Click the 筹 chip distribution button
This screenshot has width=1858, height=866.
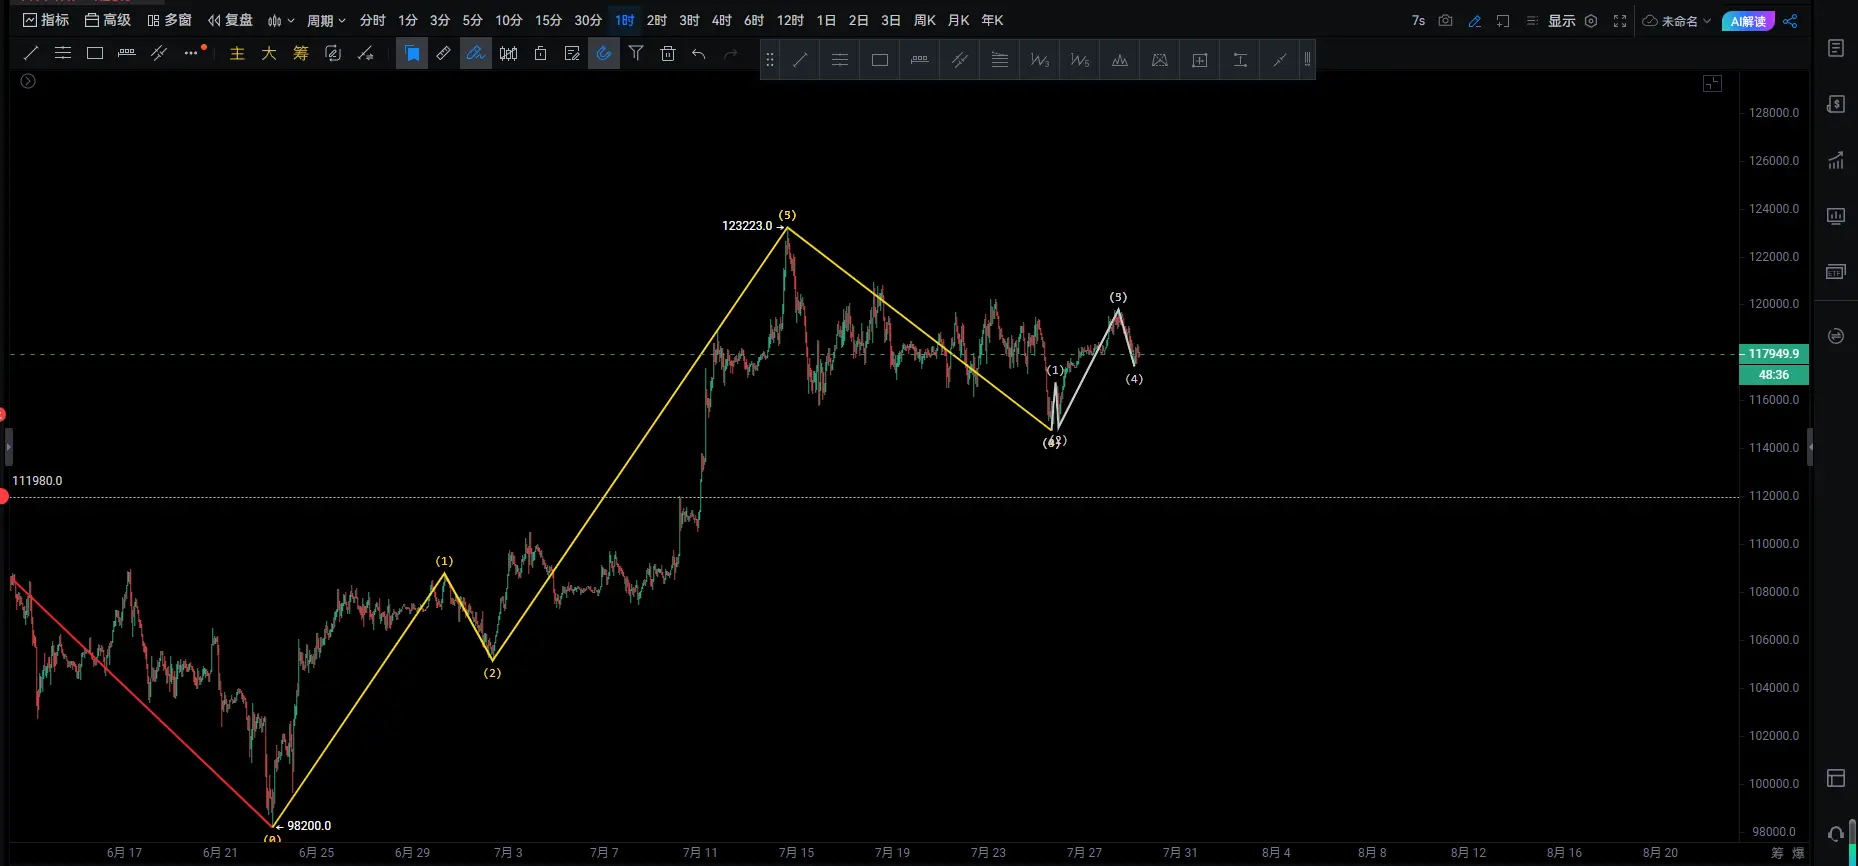click(301, 53)
